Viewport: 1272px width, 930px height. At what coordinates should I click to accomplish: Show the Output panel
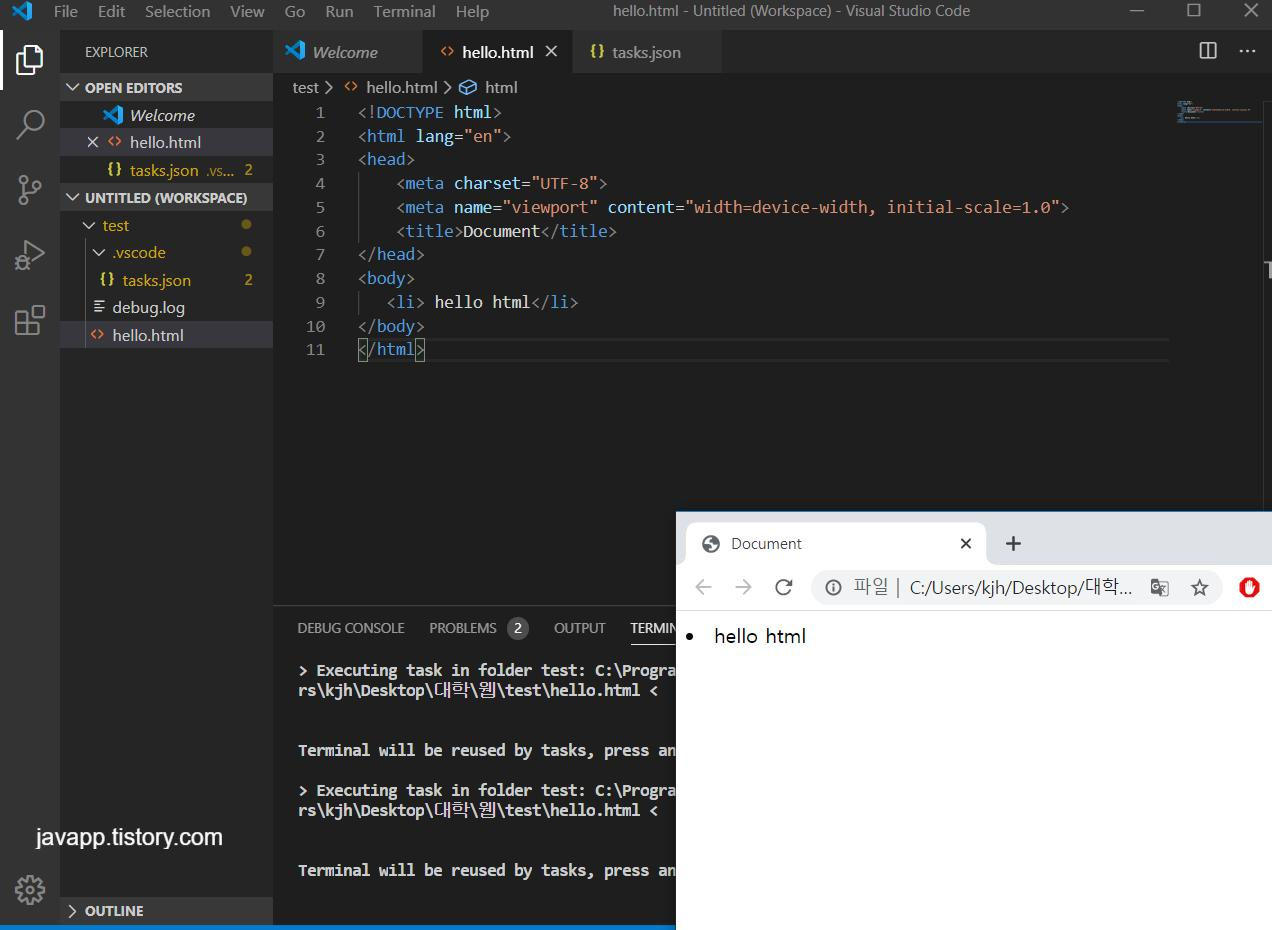pyautogui.click(x=580, y=628)
